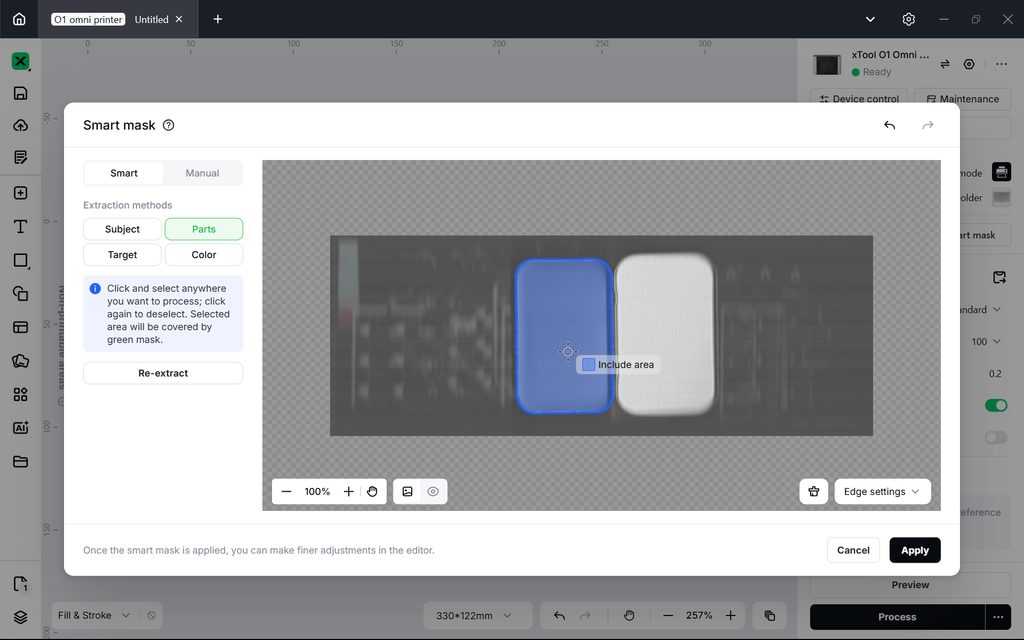The width and height of the screenshot is (1024, 640).
Task: Select the Untitled document tab
Action: [152, 20]
